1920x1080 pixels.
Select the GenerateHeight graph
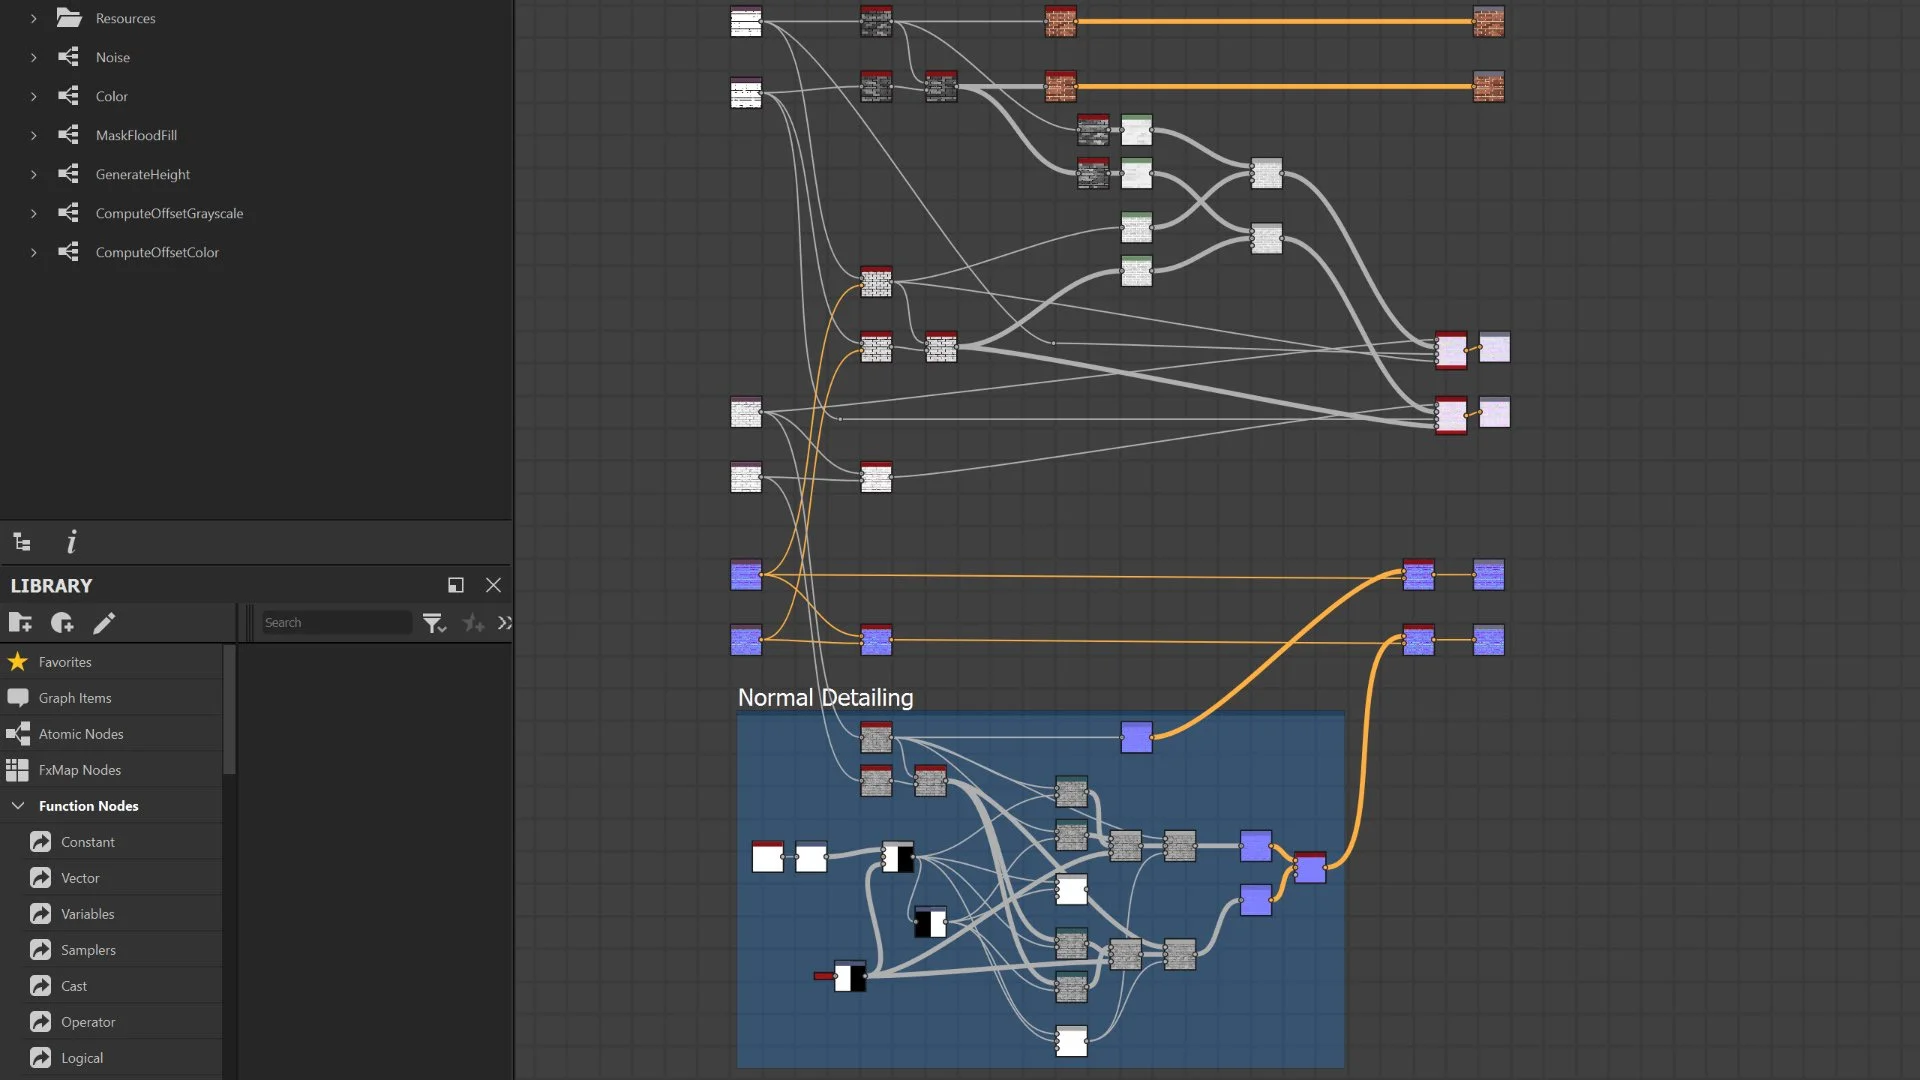pyautogui.click(x=142, y=174)
